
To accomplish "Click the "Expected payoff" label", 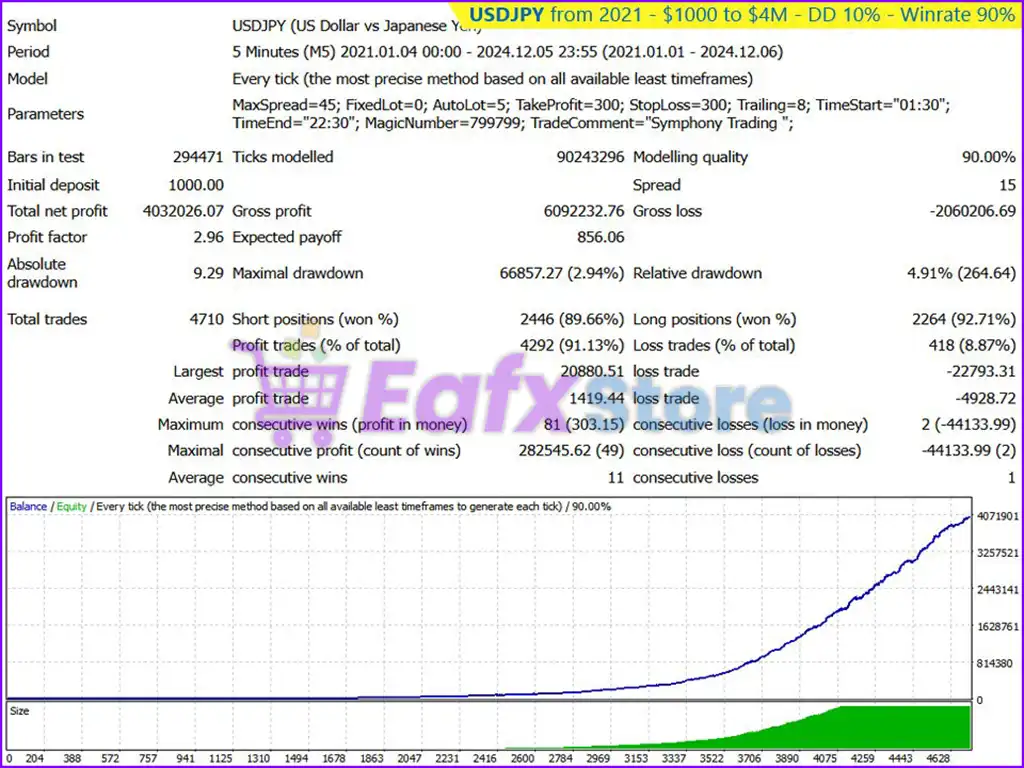I will point(287,238).
